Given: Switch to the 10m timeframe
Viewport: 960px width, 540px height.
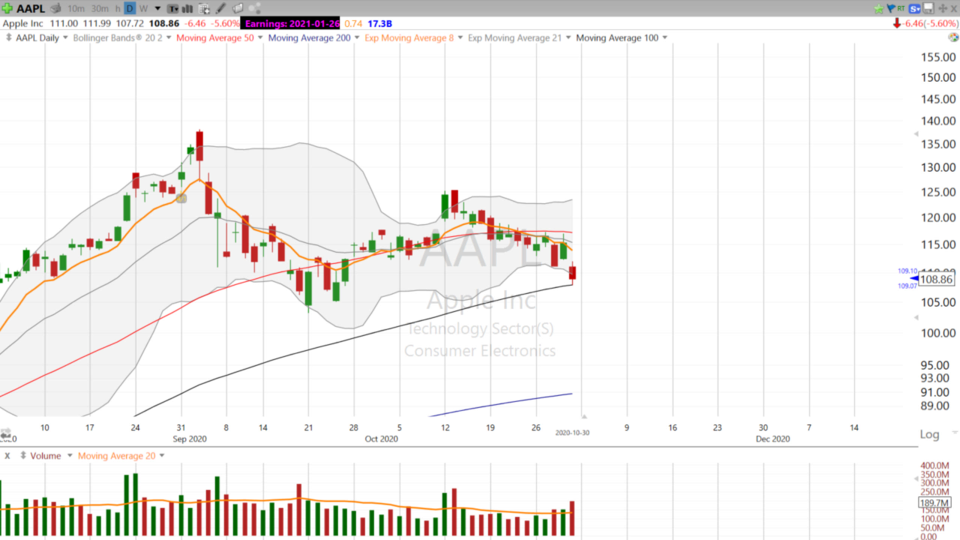Looking at the screenshot, I should 76,9.
